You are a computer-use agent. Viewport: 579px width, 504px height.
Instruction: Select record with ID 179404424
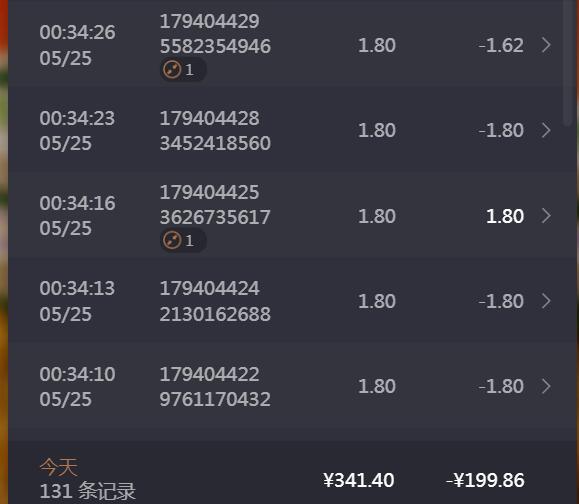click(209, 288)
